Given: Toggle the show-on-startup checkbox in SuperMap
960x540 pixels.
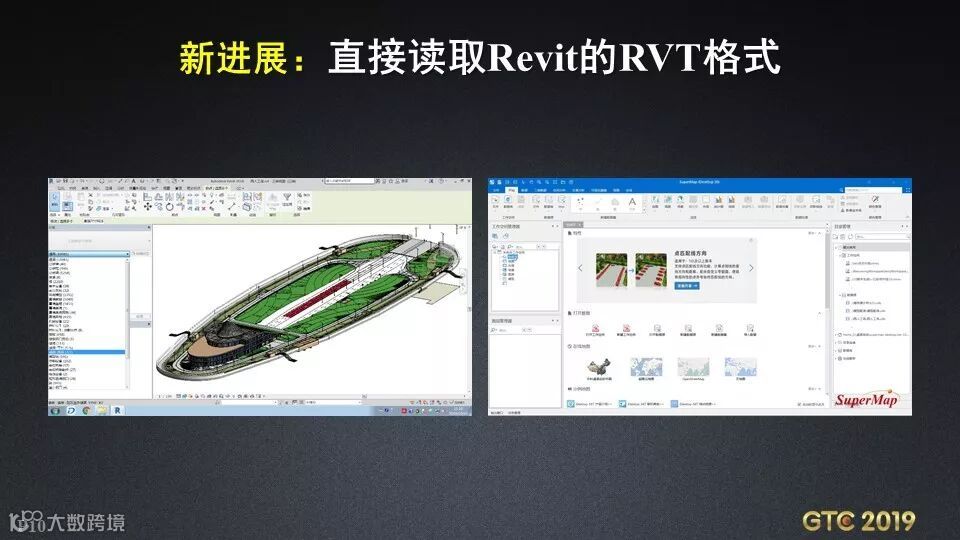Looking at the screenshot, I should [800, 404].
